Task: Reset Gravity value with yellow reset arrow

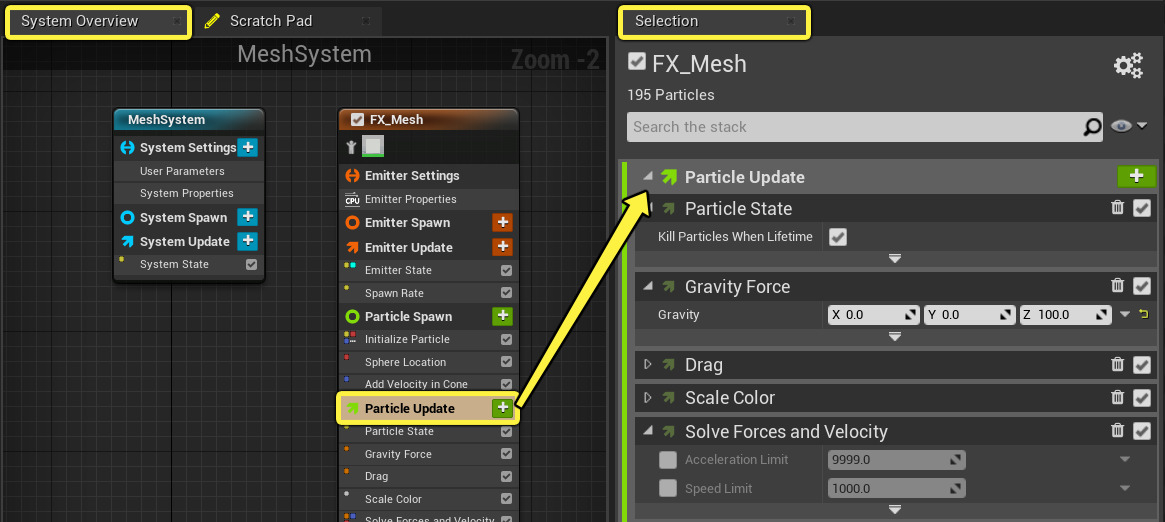Action: coord(1144,315)
